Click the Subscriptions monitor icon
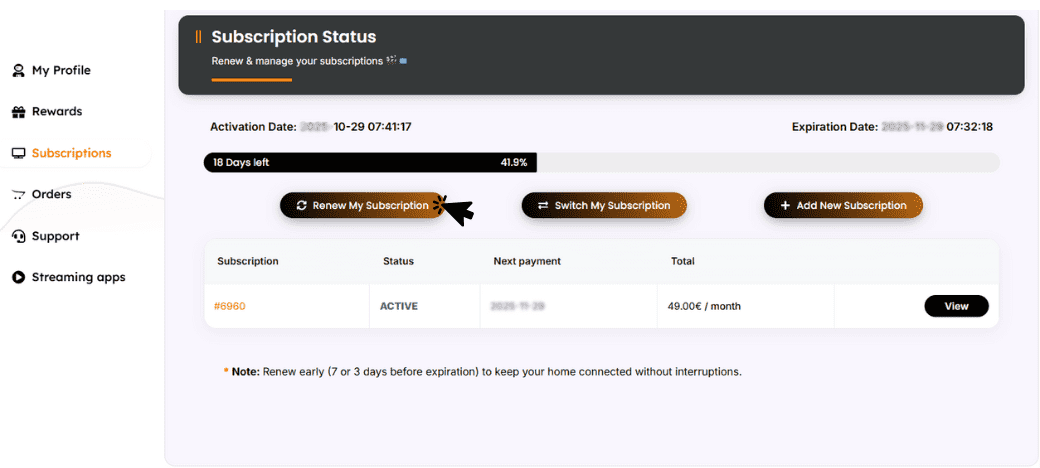The height and width of the screenshot is (468, 1040). [18, 154]
